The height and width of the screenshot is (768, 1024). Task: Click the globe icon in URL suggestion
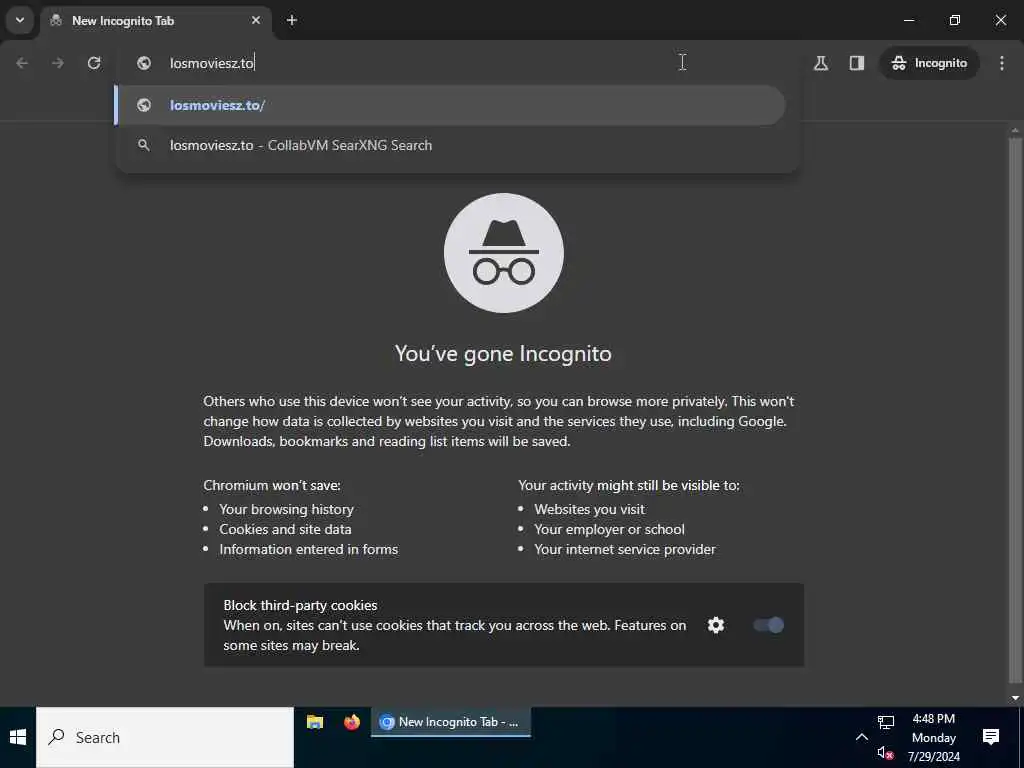(x=144, y=104)
